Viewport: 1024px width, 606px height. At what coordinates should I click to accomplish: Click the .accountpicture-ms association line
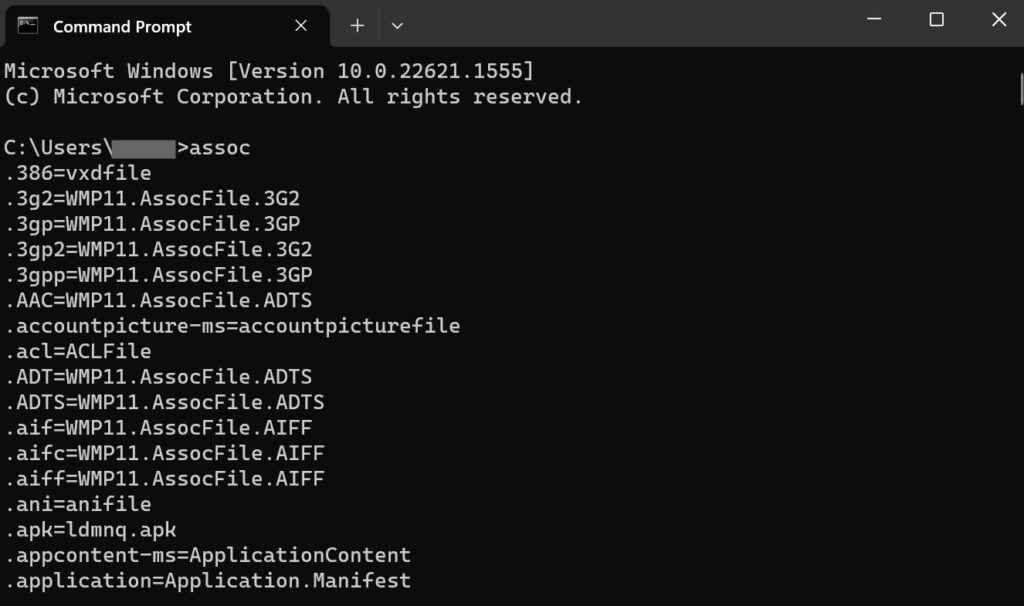point(233,325)
